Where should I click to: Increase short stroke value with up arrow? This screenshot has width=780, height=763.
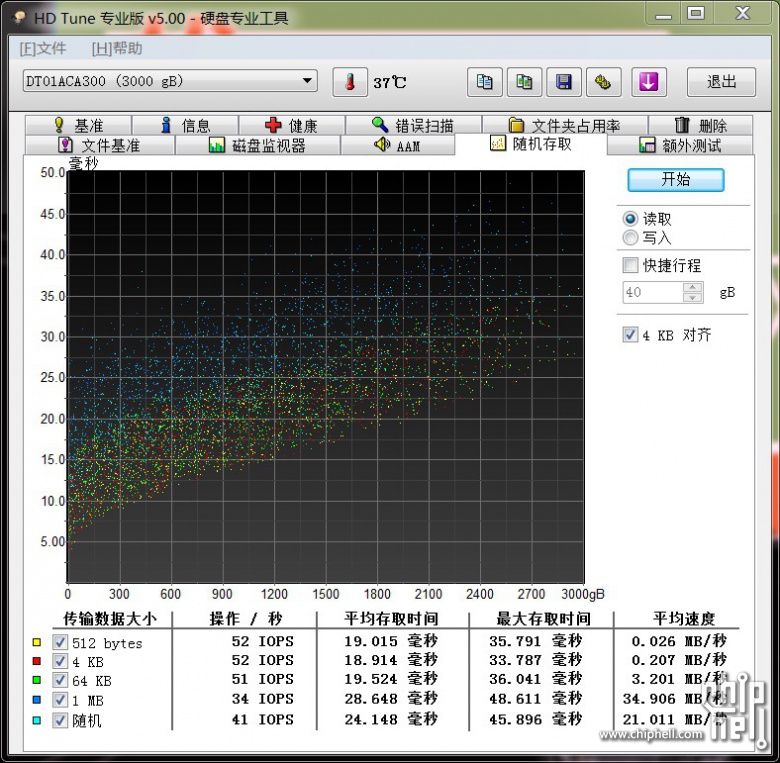point(692,287)
